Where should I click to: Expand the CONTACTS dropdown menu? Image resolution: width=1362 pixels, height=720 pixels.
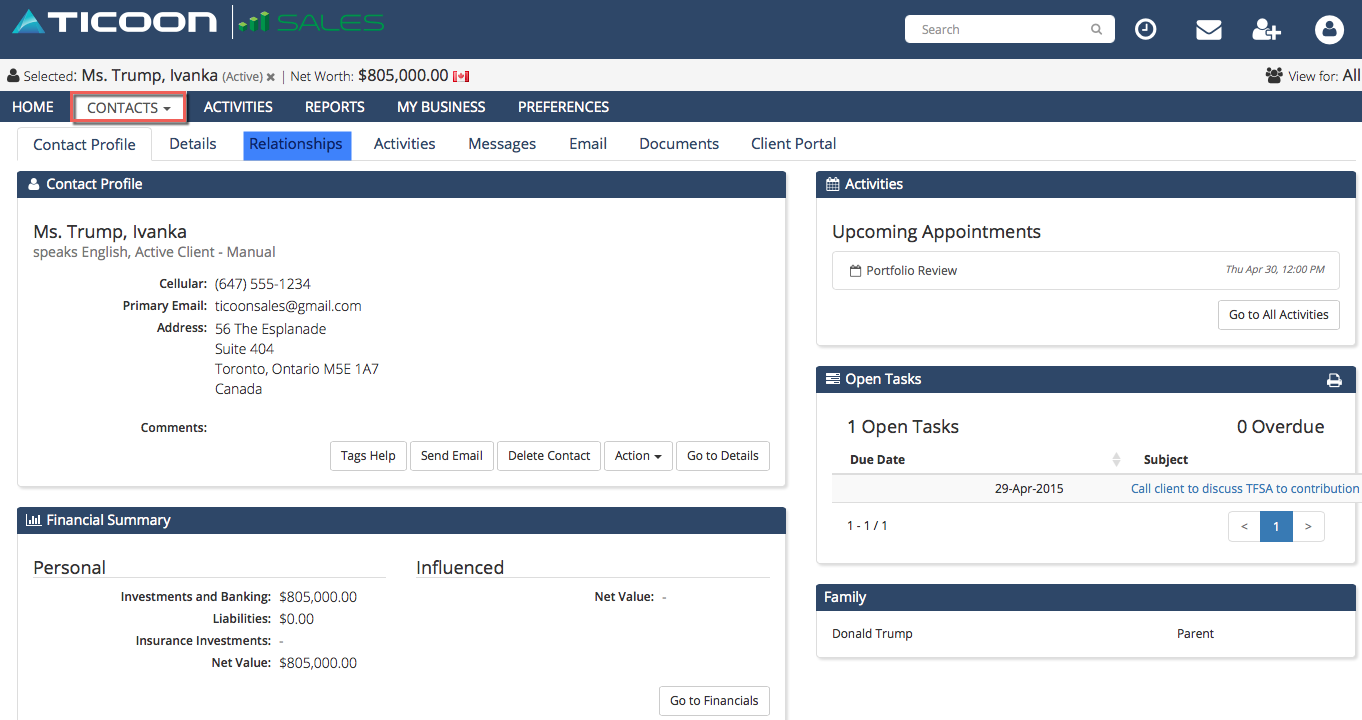pyautogui.click(x=129, y=107)
